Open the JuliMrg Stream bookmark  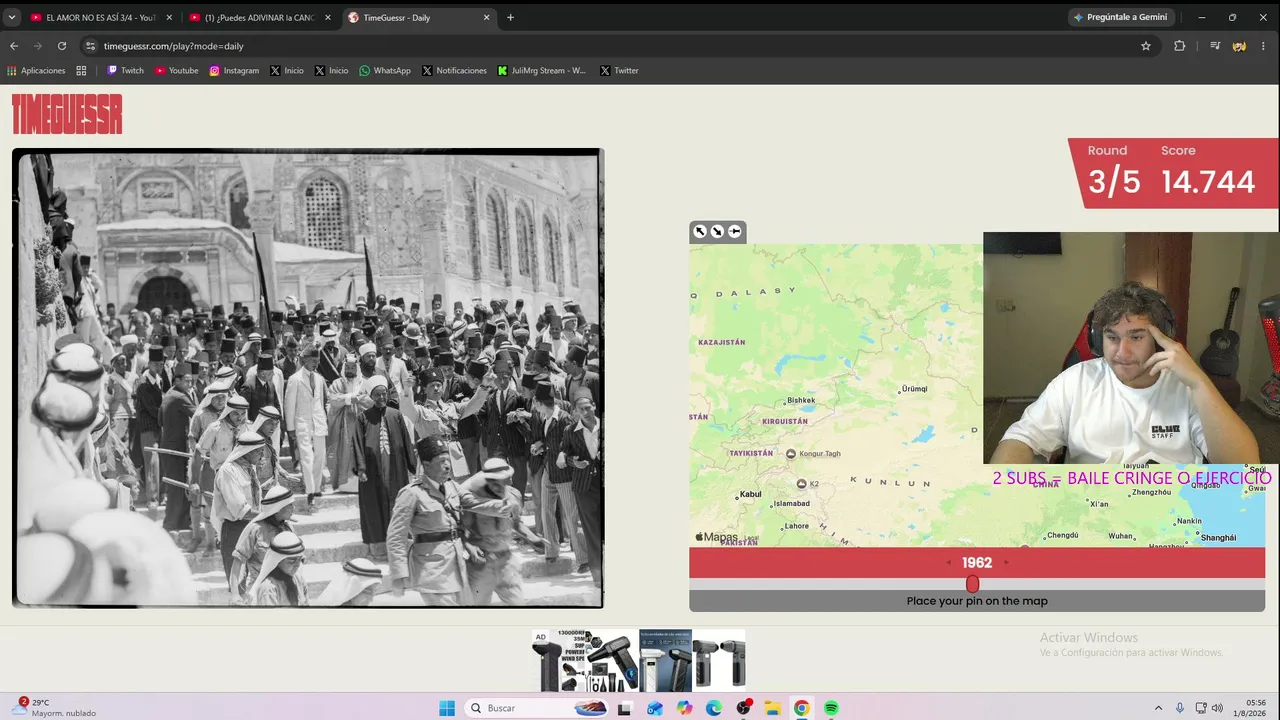tap(542, 71)
